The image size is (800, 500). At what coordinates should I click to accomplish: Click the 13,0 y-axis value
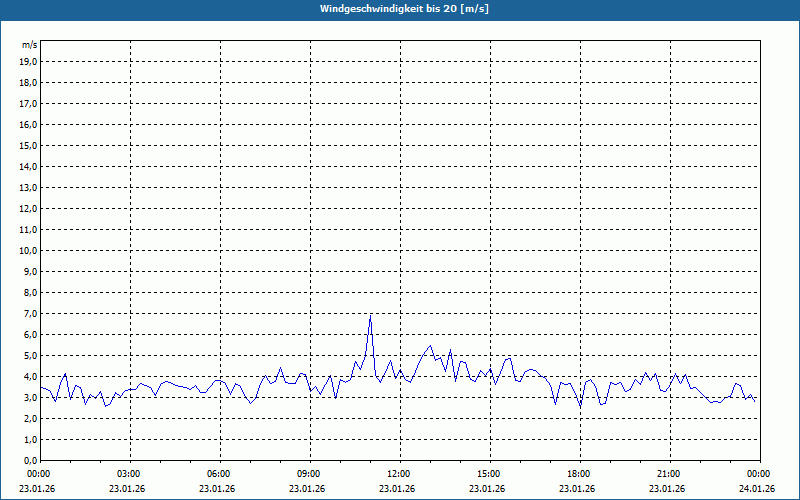tap(29, 187)
